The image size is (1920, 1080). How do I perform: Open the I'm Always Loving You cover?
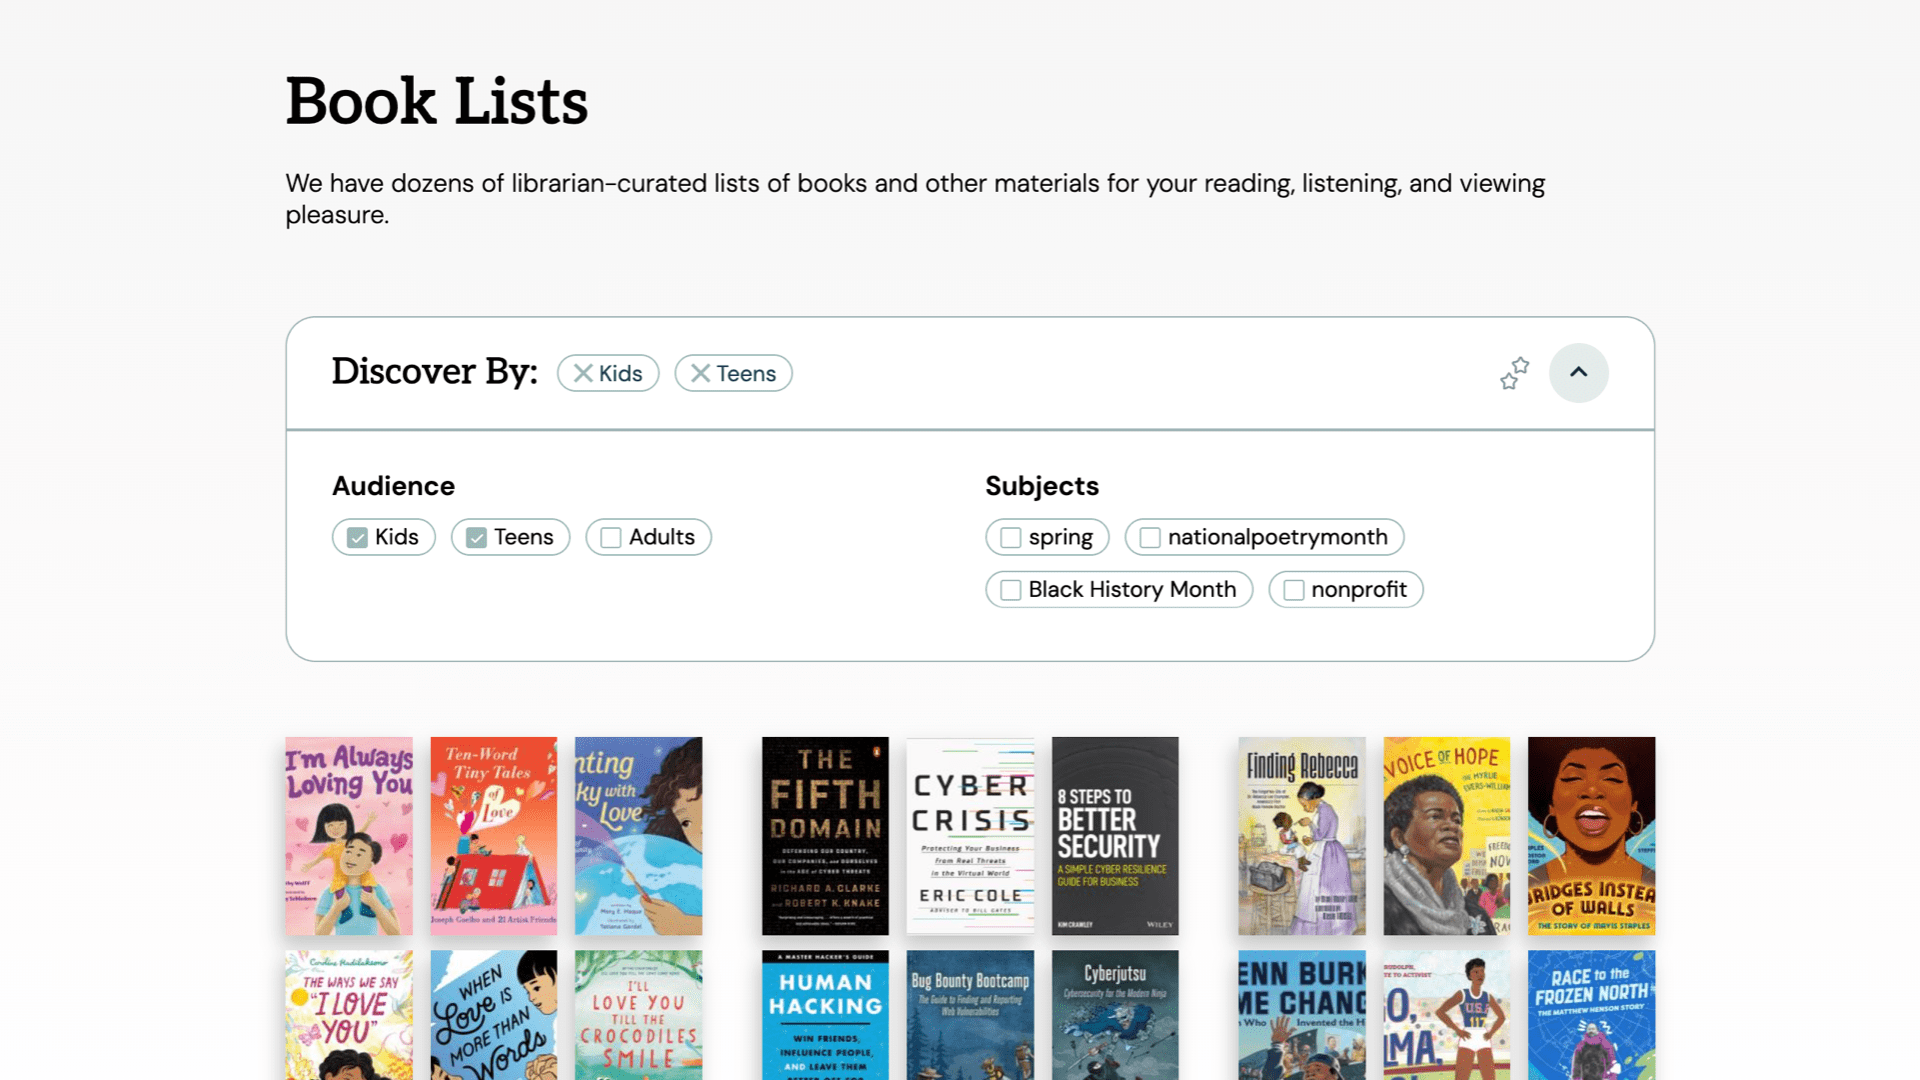[349, 836]
